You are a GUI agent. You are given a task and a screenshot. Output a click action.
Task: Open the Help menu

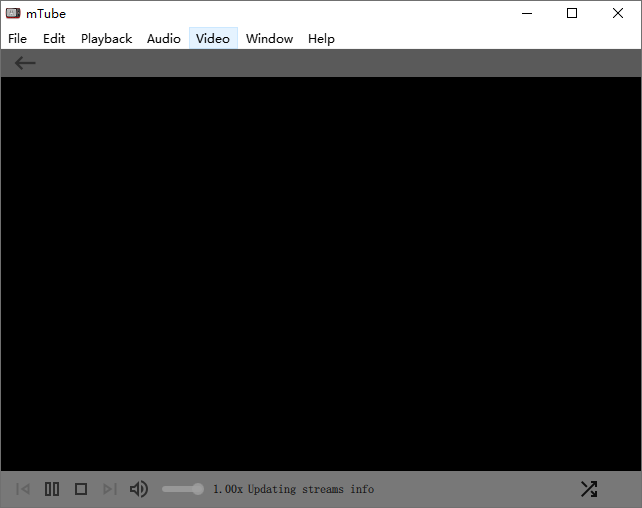pyautogui.click(x=321, y=38)
